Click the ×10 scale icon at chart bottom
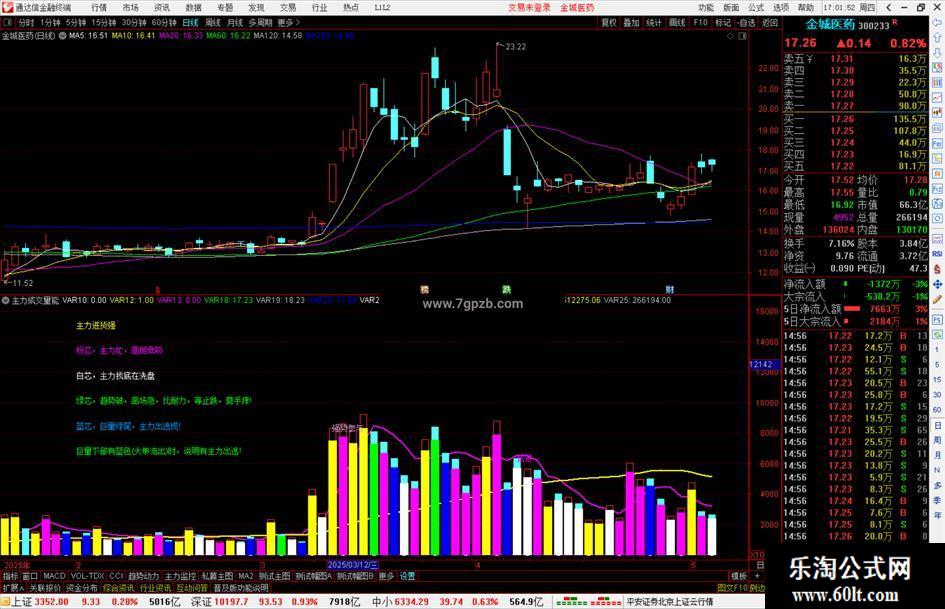Viewport: 945px width, 609px height. pos(756,554)
